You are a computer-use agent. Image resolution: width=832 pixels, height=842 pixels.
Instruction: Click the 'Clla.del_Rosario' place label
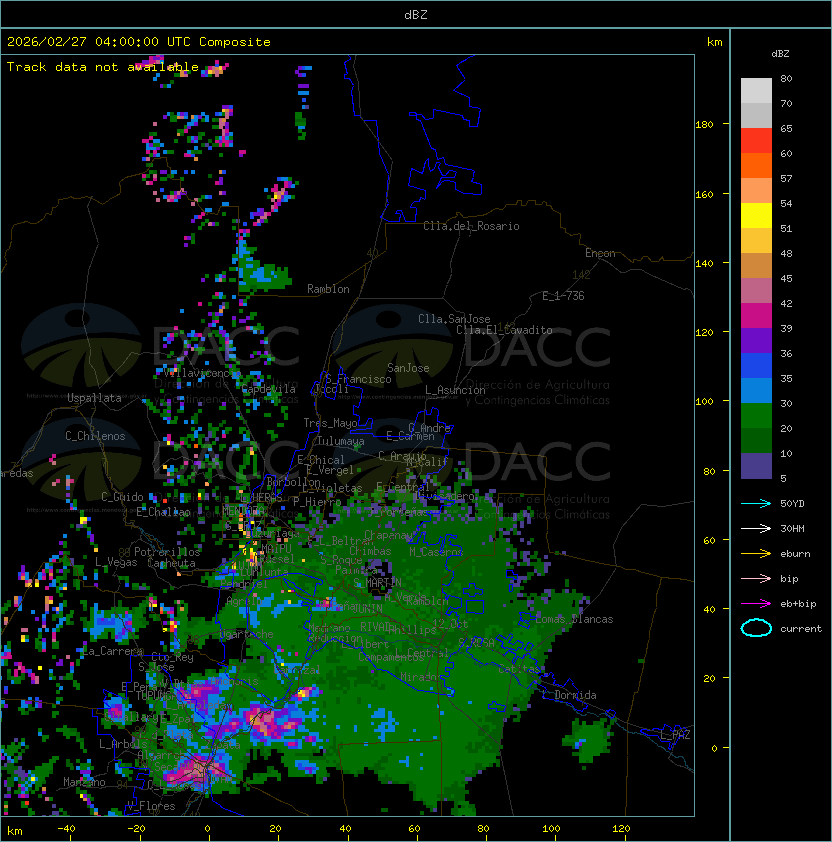coord(471,226)
